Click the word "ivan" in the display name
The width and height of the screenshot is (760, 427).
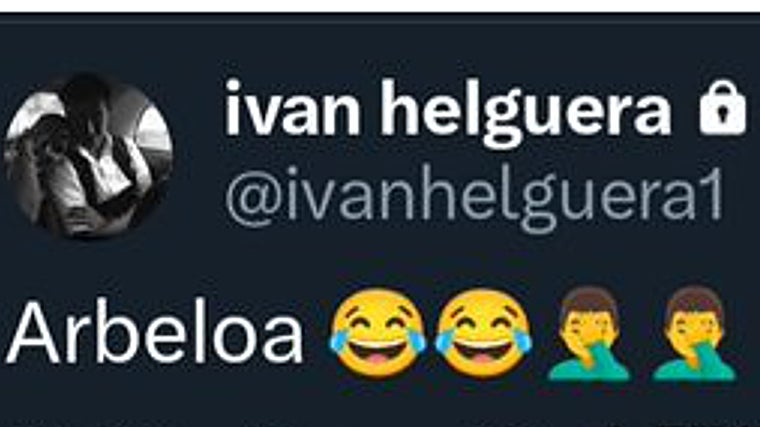click(292, 108)
